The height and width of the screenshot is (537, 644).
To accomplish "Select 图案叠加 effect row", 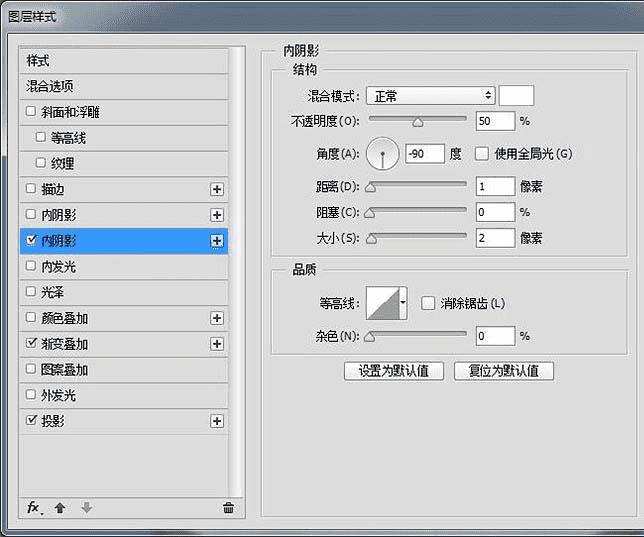I will [x=123, y=370].
